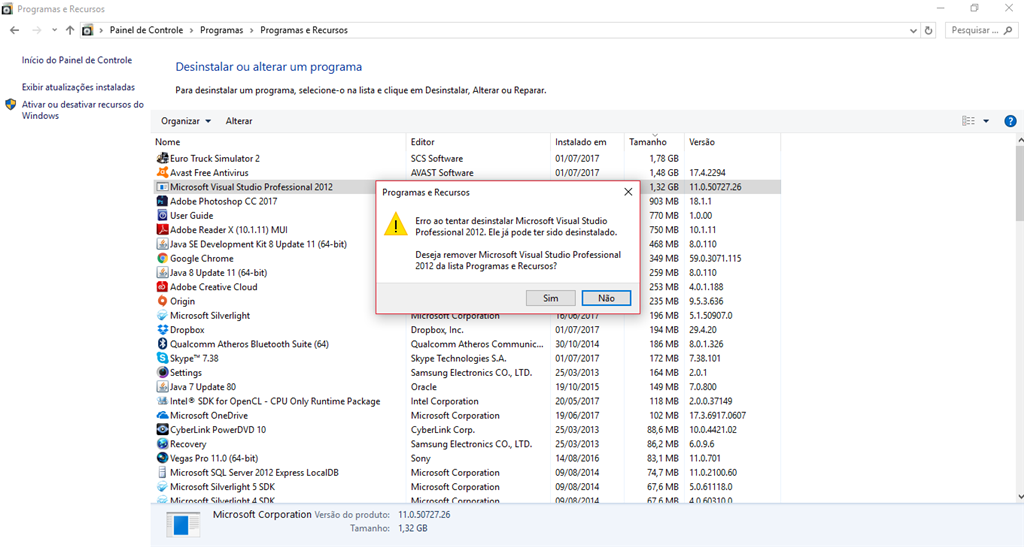The height and width of the screenshot is (547, 1024).
Task: Click the scrollbar down arrow
Action: click(1020, 497)
